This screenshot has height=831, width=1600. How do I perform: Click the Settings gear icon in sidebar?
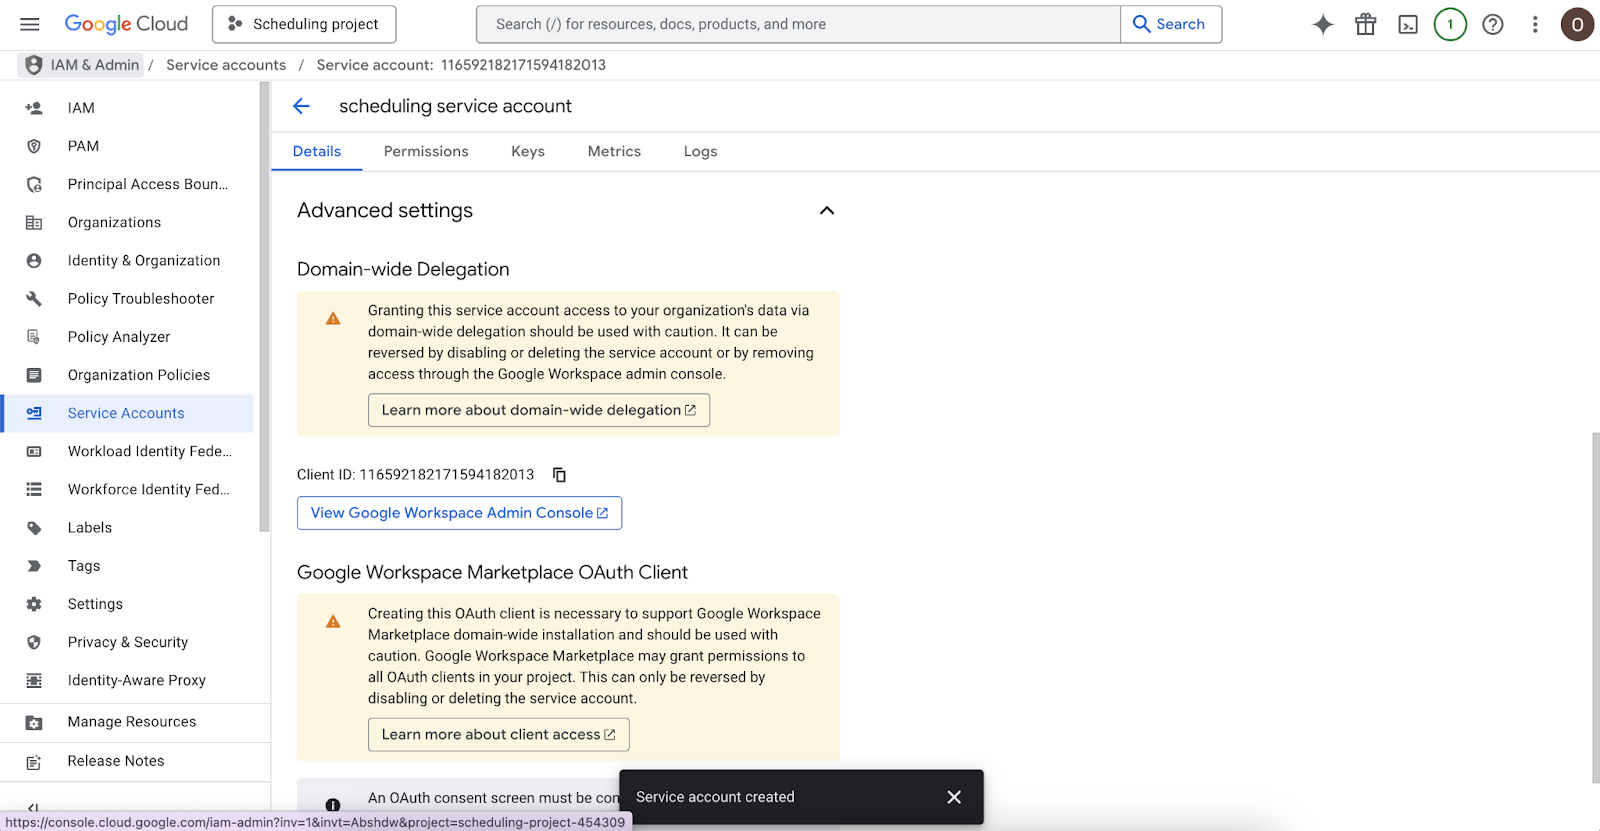(x=34, y=604)
